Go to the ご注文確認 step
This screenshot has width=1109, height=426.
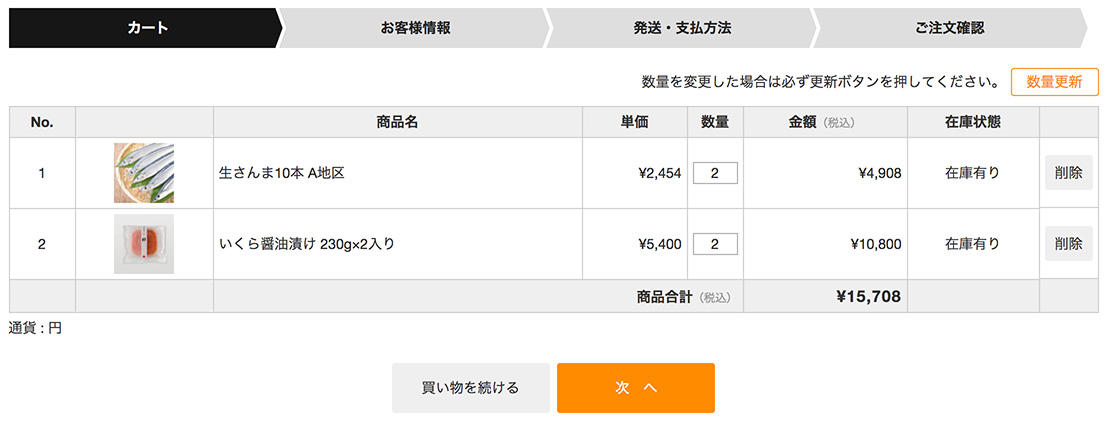pyautogui.click(x=950, y=28)
